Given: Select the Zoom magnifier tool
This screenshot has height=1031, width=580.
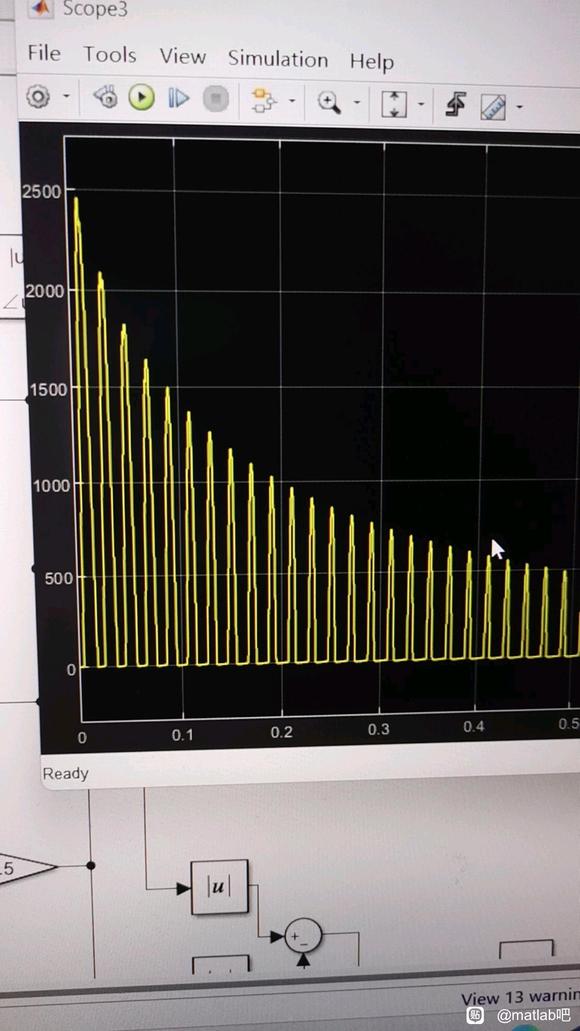Looking at the screenshot, I should [329, 102].
